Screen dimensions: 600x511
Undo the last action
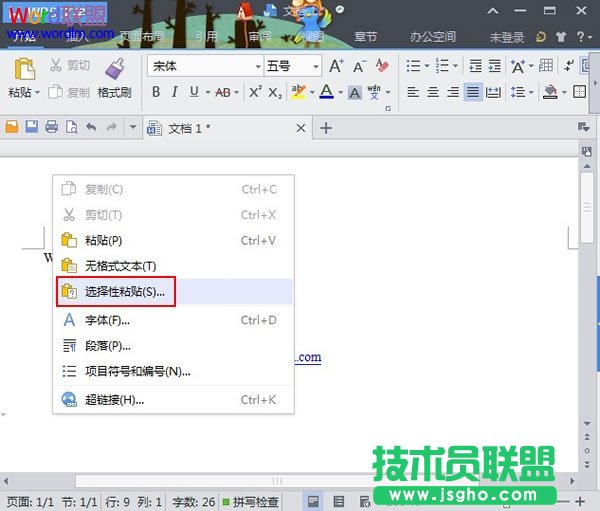pos(91,127)
